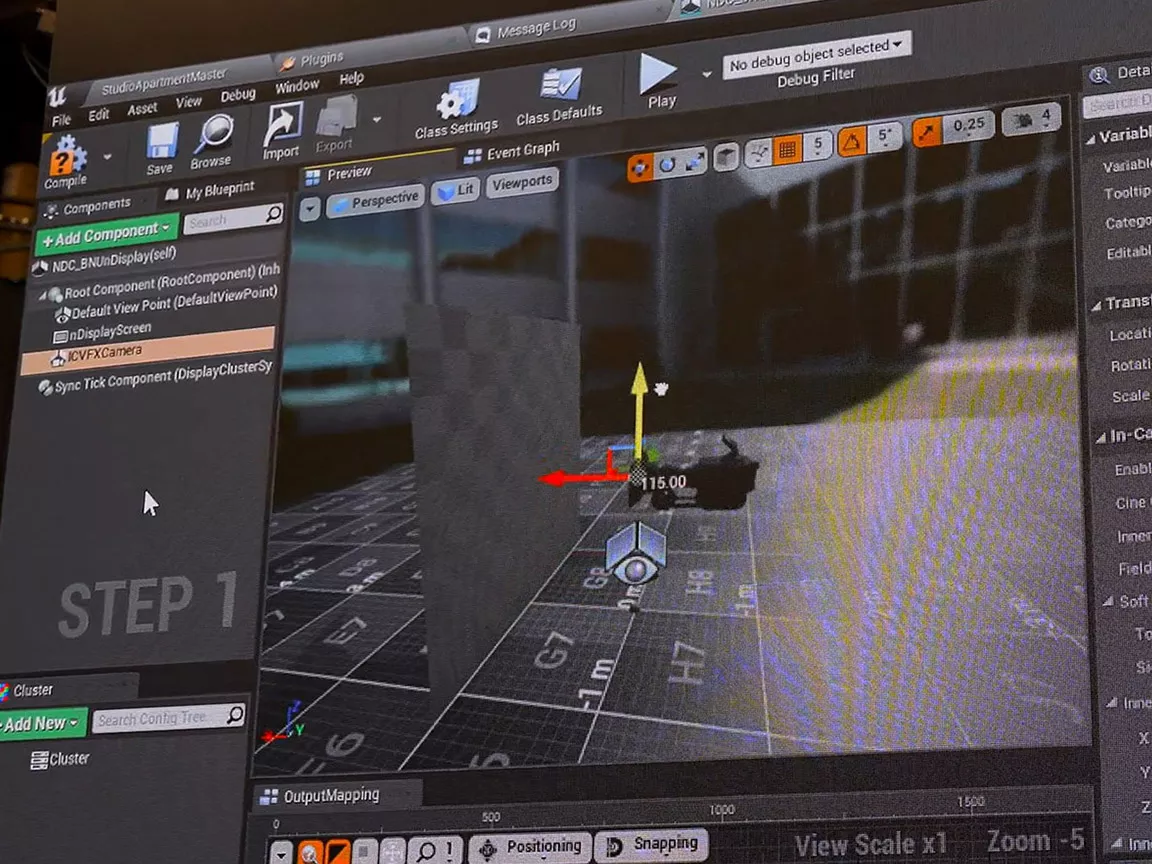1152x864 pixels.
Task: Click the orange magnifier icon in OutputMapping toolbar
Action: tap(311, 852)
